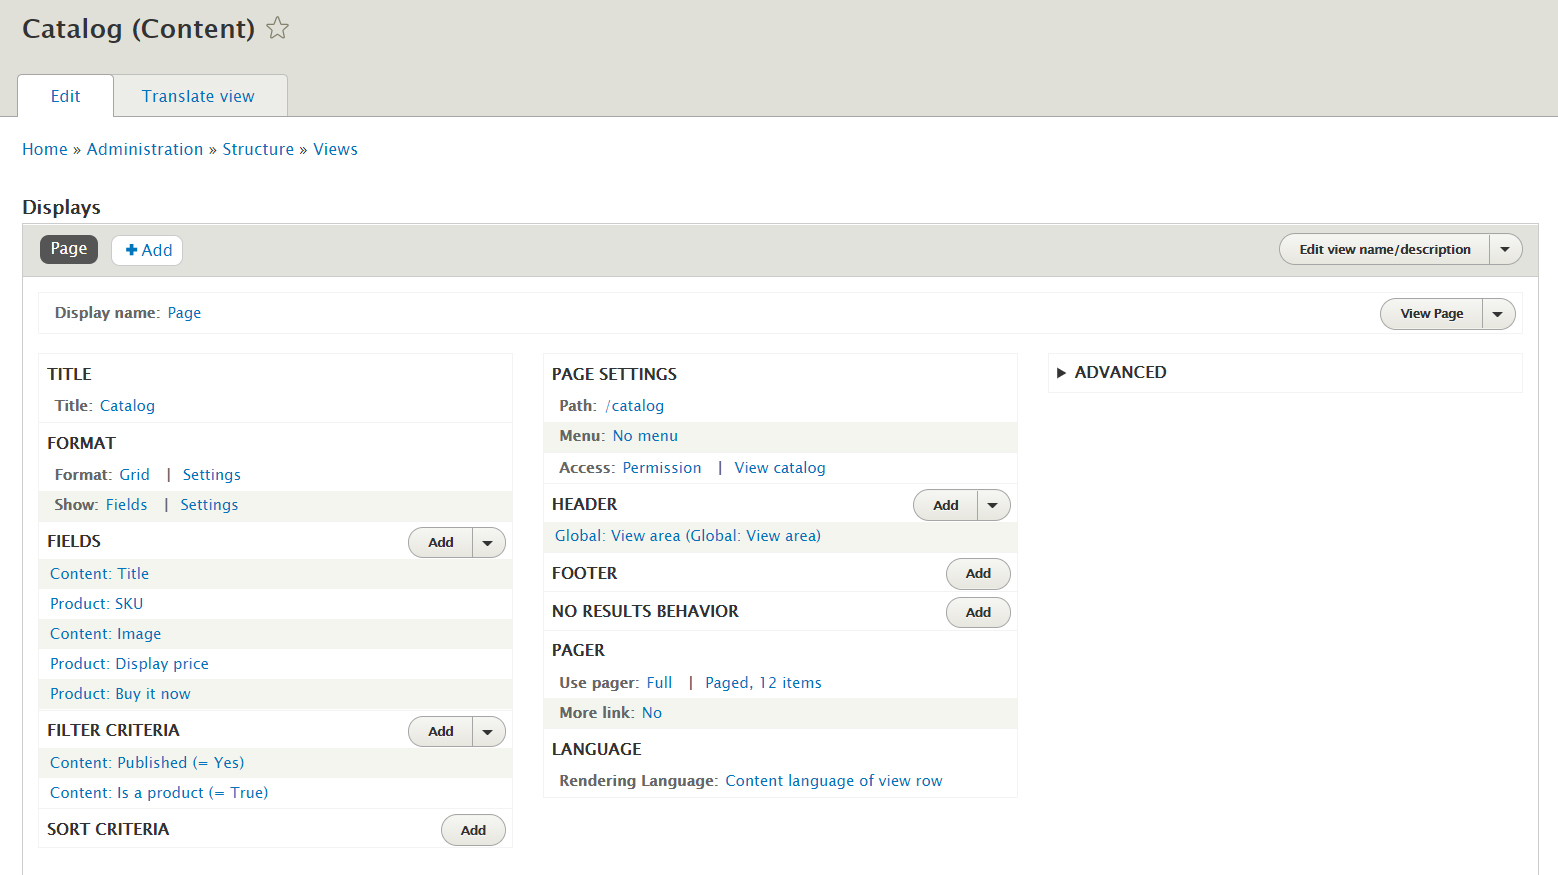Screen dimensions: 1558x875
Task: Click the star favorite icon beside Catalog title
Action: 278,29
